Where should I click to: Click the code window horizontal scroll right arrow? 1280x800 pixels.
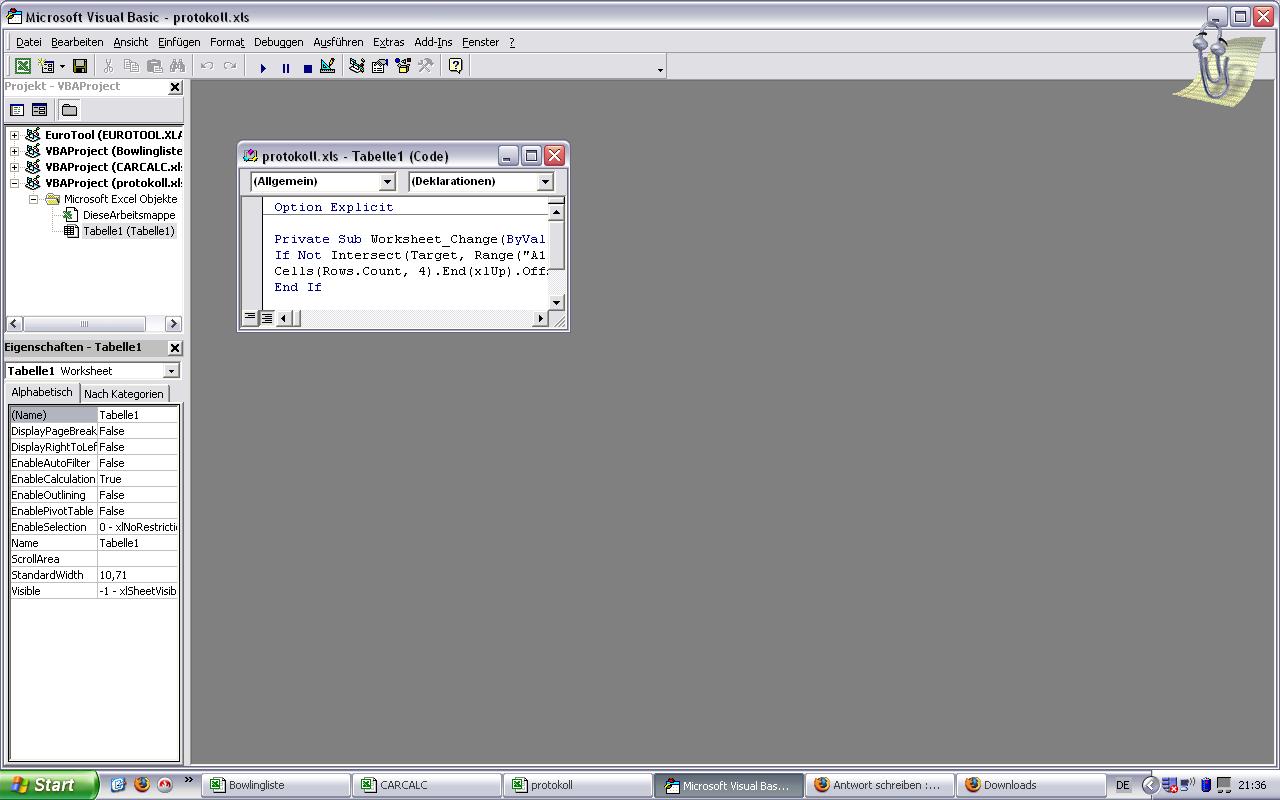coord(541,318)
